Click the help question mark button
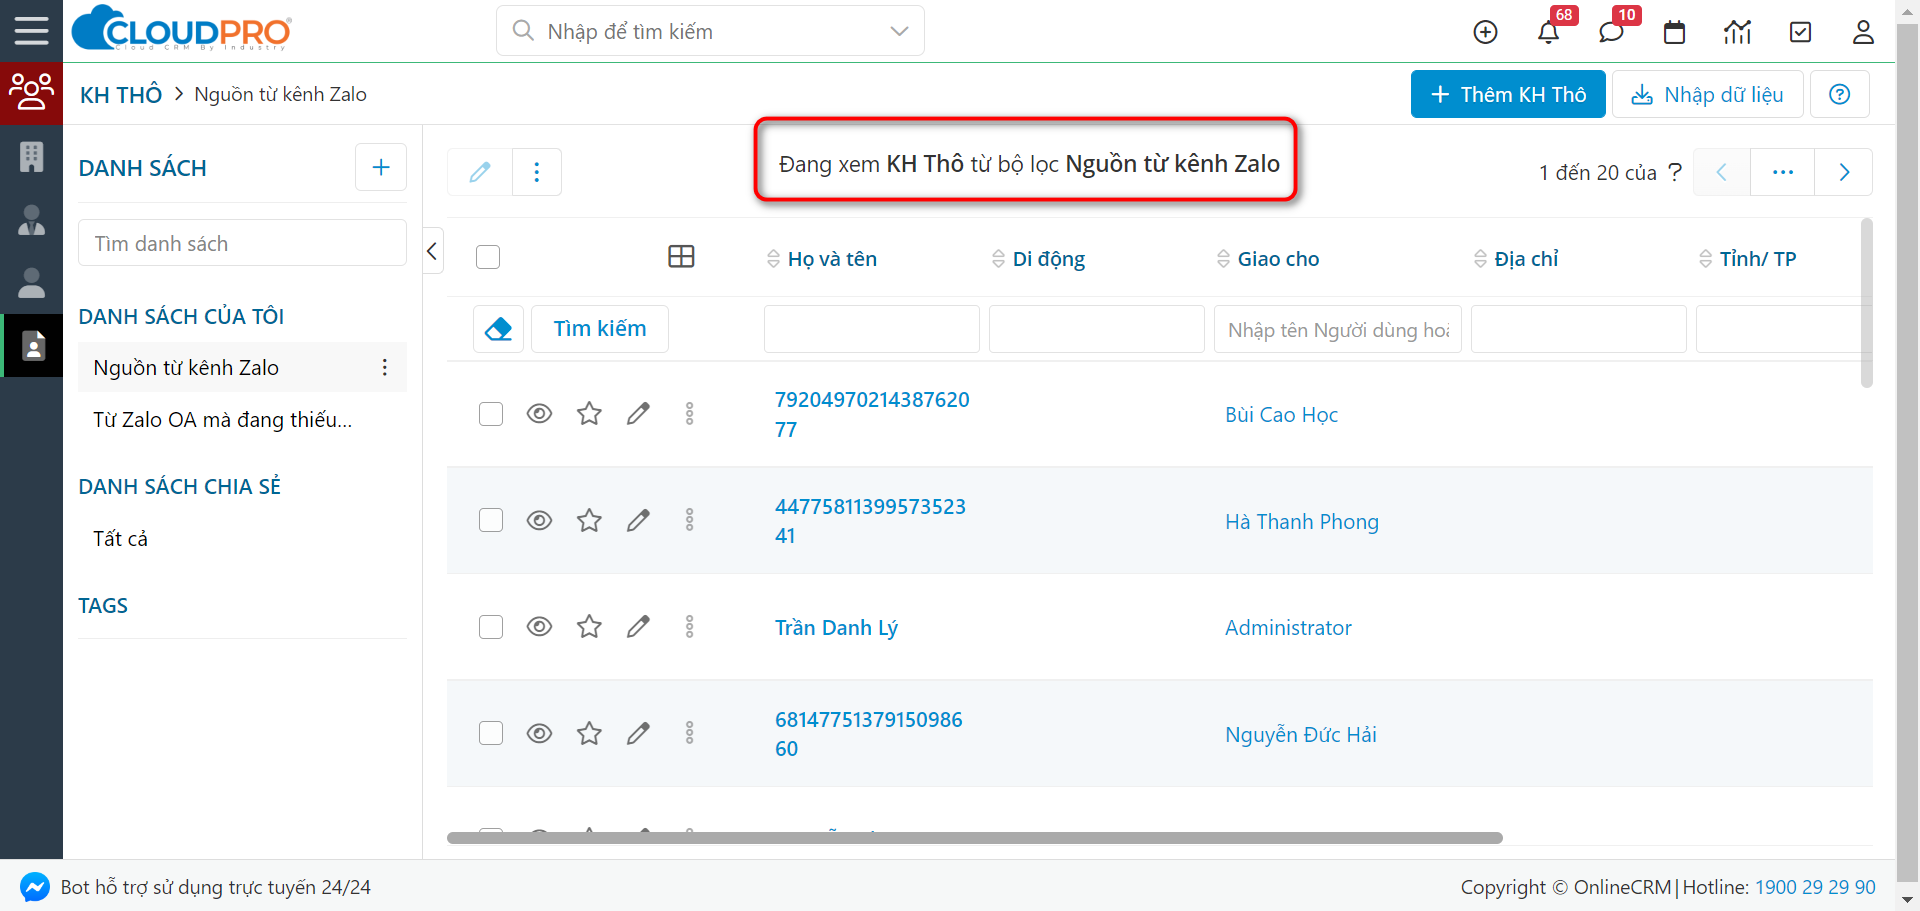Image resolution: width=1920 pixels, height=911 pixels. coord(1839,94)
